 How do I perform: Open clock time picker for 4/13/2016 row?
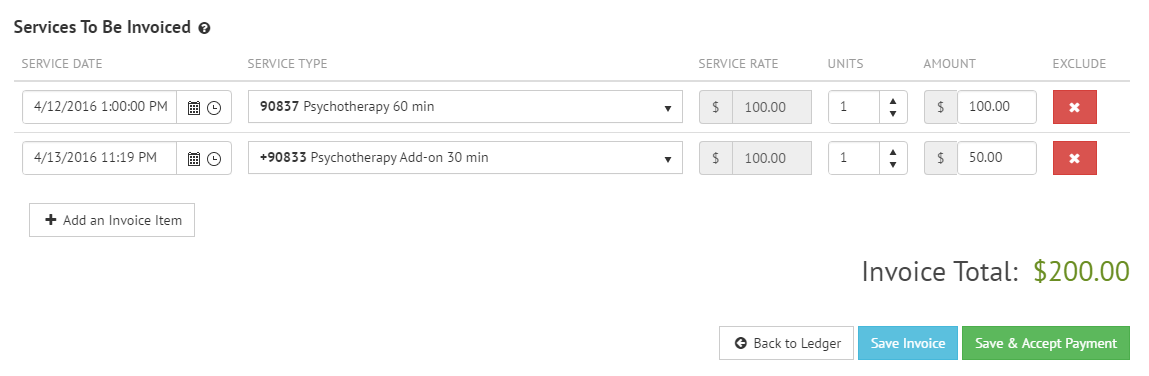[x=214, y=158]
